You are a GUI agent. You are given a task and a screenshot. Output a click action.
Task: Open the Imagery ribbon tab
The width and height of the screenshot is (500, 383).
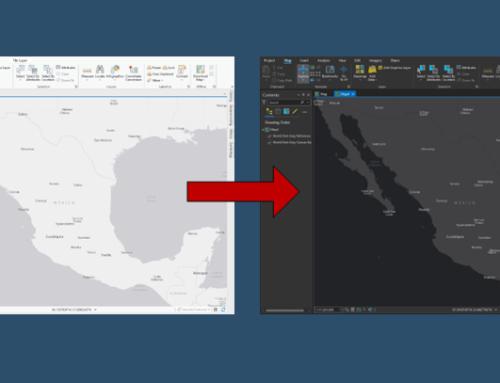tap(375, 61)
